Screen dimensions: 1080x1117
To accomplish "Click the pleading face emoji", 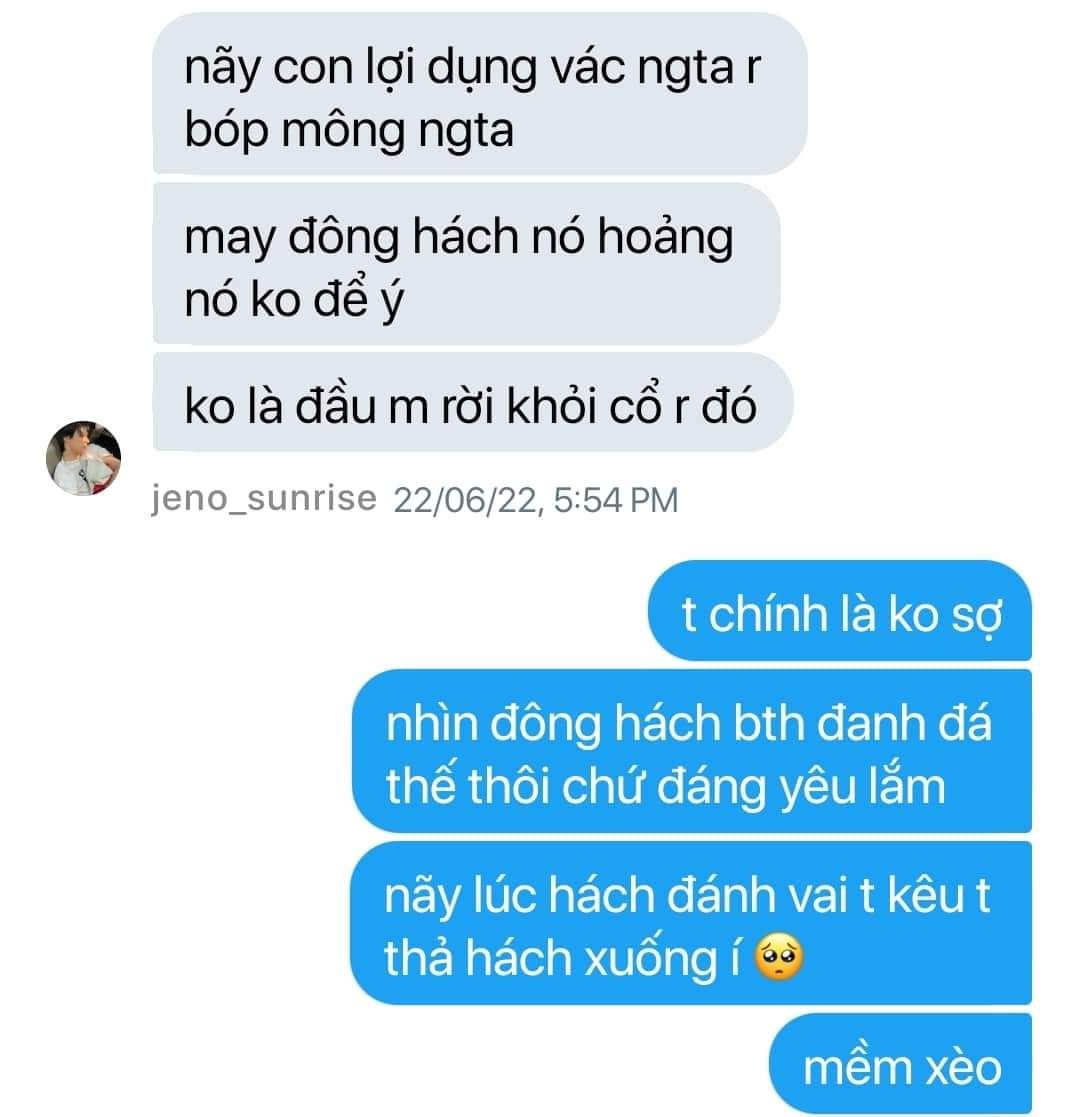I will pos(779,957).
